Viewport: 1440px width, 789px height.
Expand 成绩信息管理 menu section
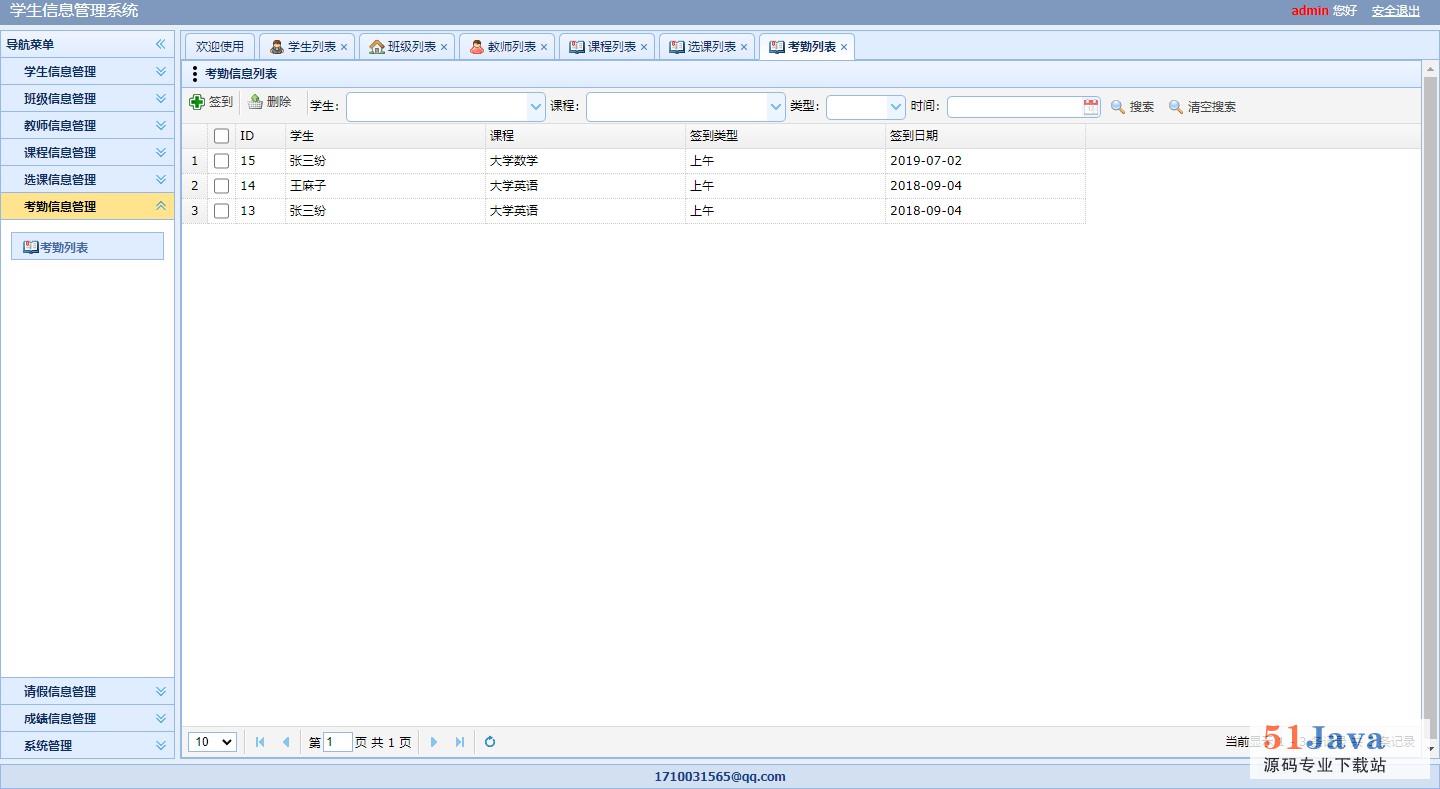[87, 718]
